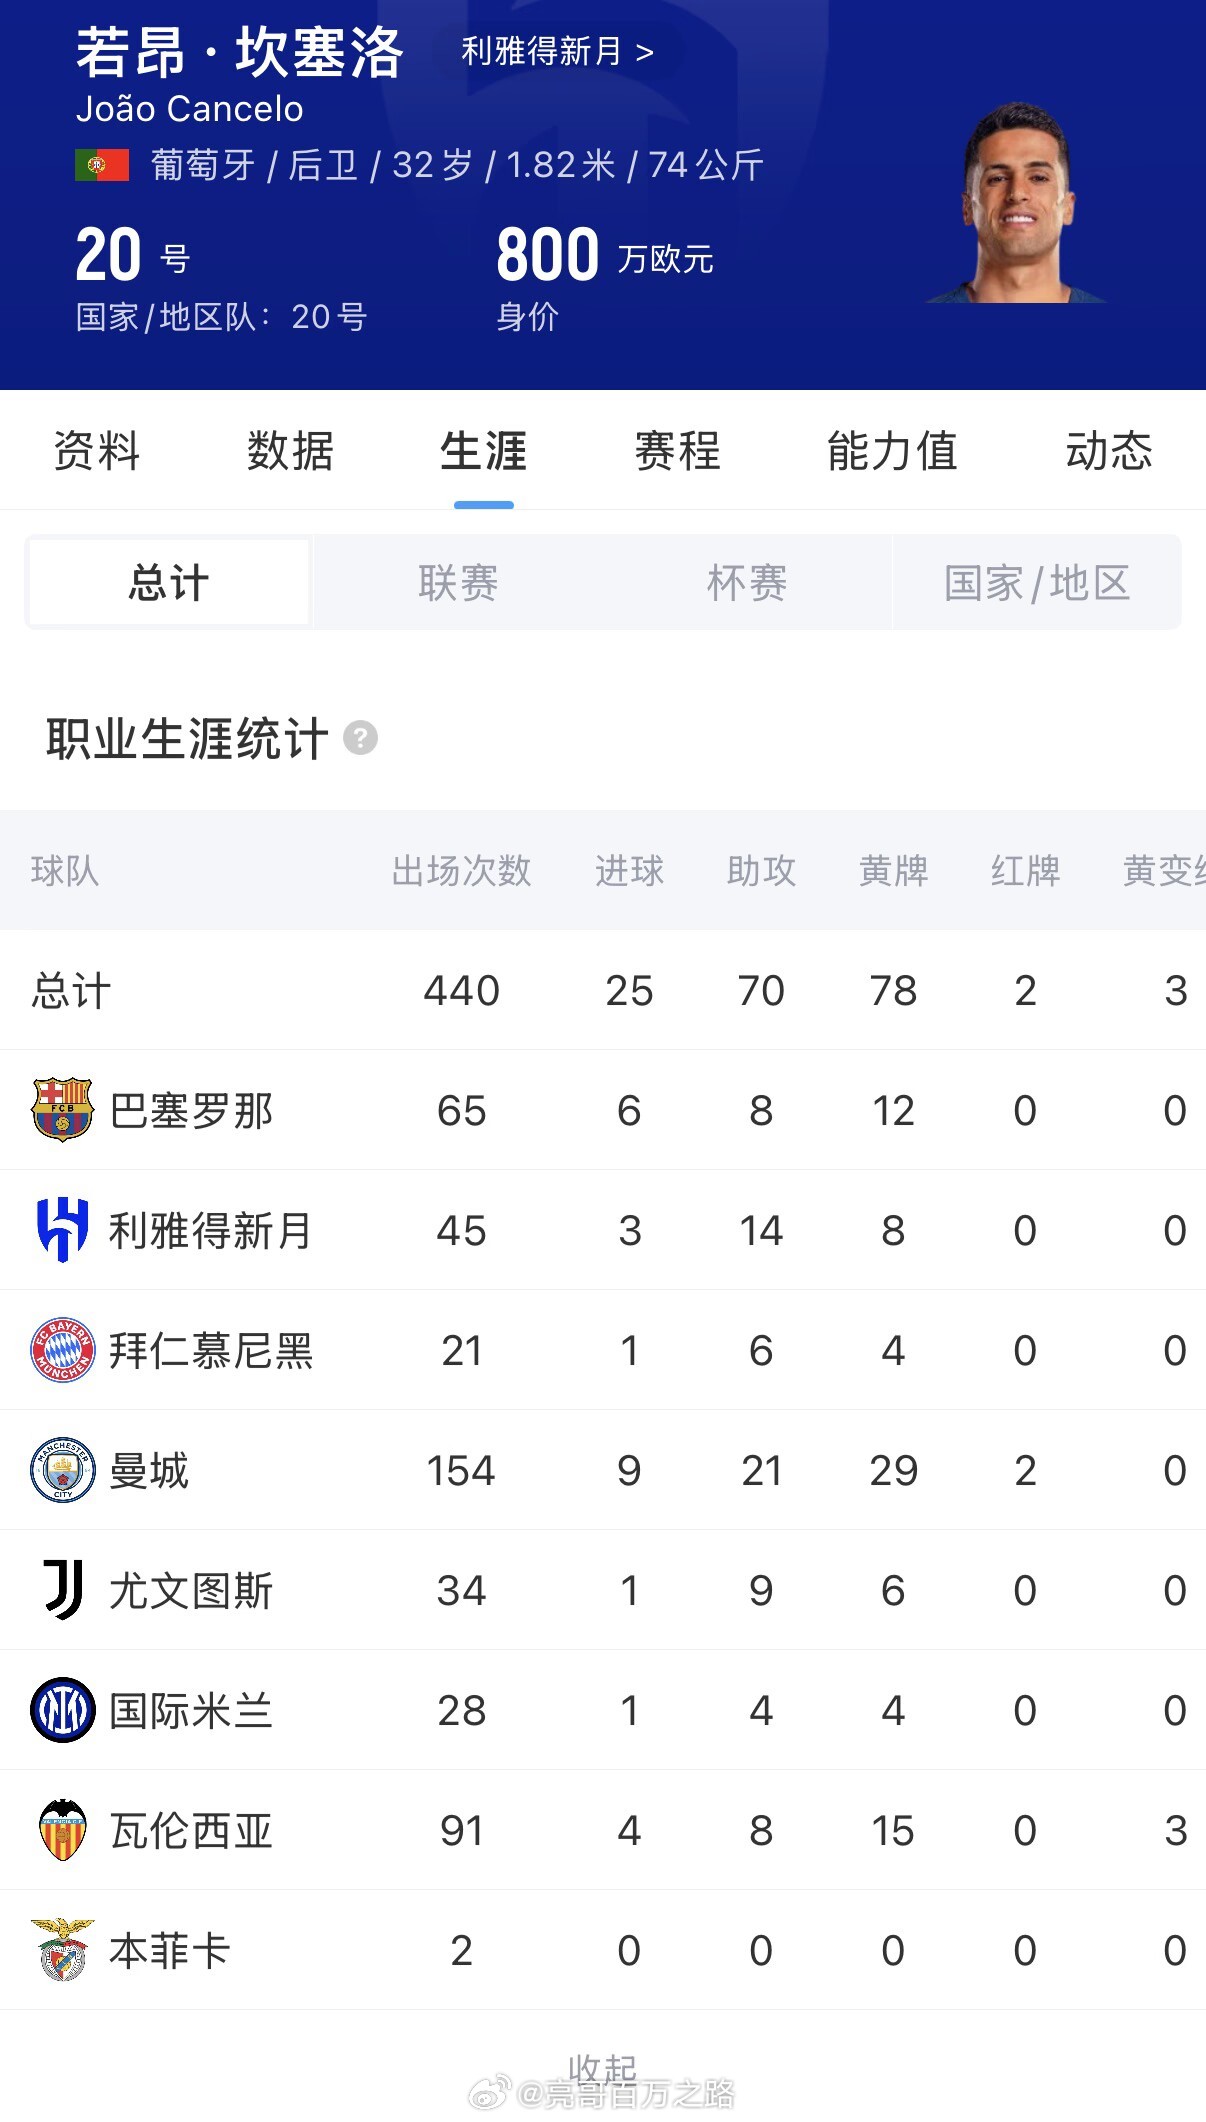Click the Al-Hilal club logo icon

coord(62,1230)
